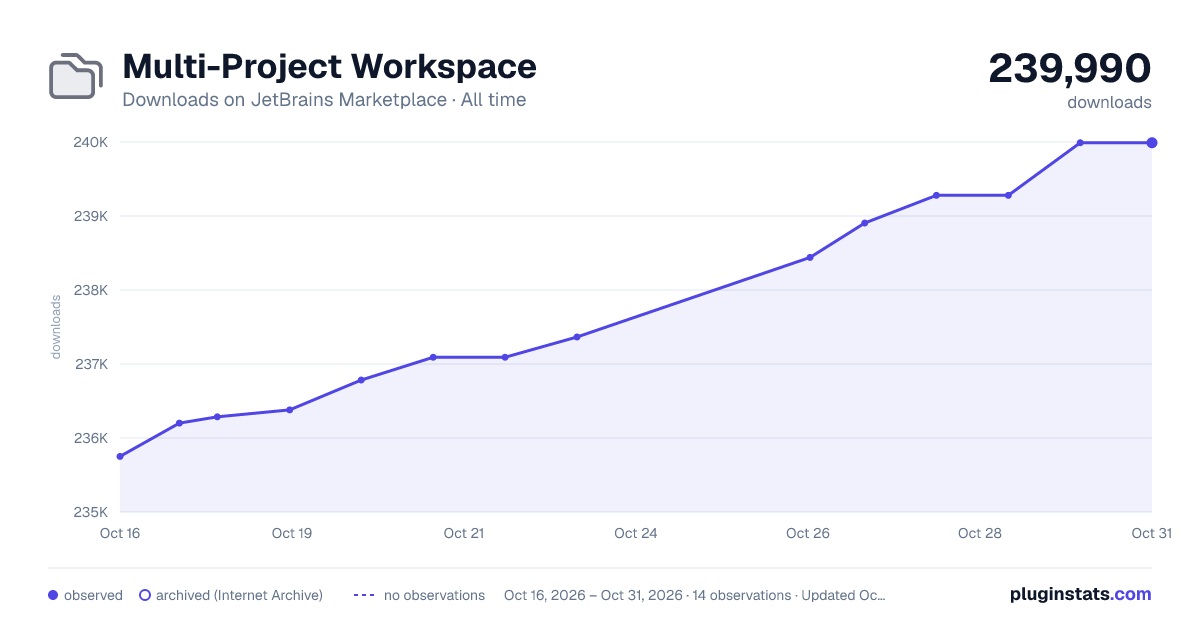1200x630 pixels.
Task: Click the 'downloads' label under the total
Action: pyautogui.click(x=1109, y=102)
